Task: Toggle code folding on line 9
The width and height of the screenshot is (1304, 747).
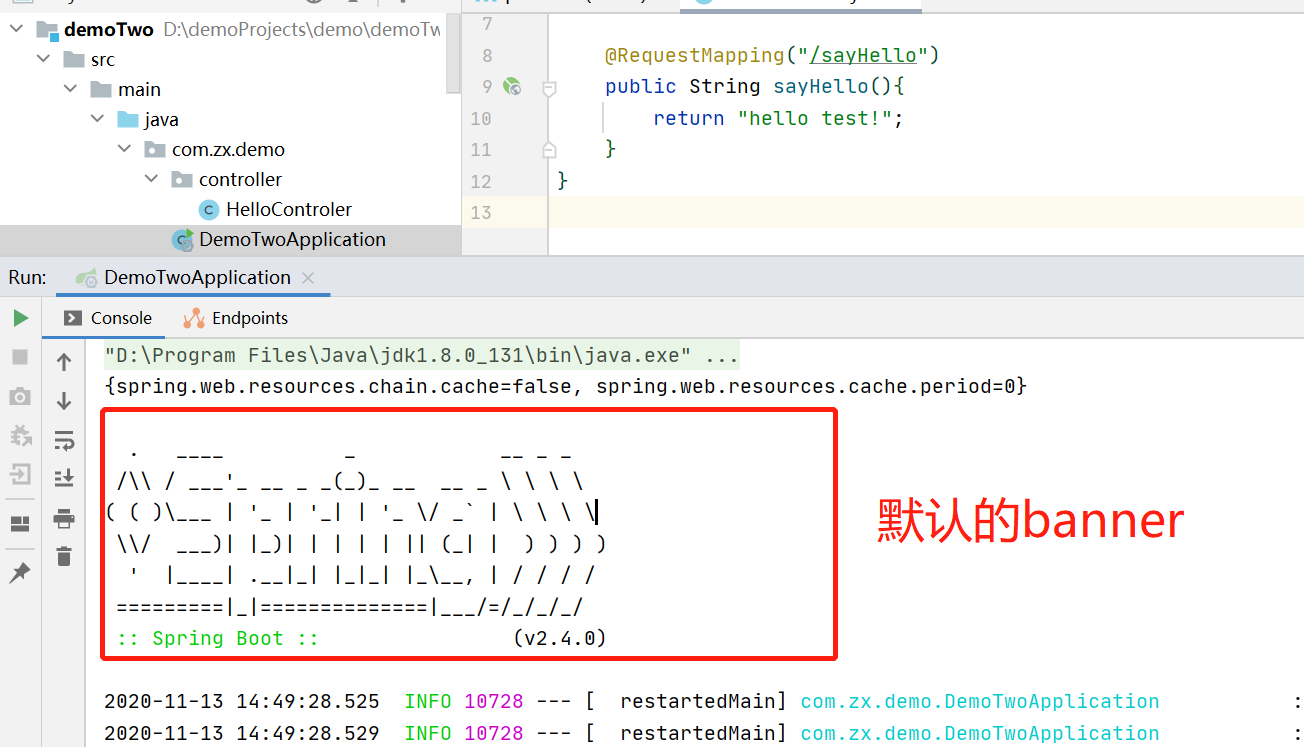Action: pyautogui.click(x=548, y=88)
